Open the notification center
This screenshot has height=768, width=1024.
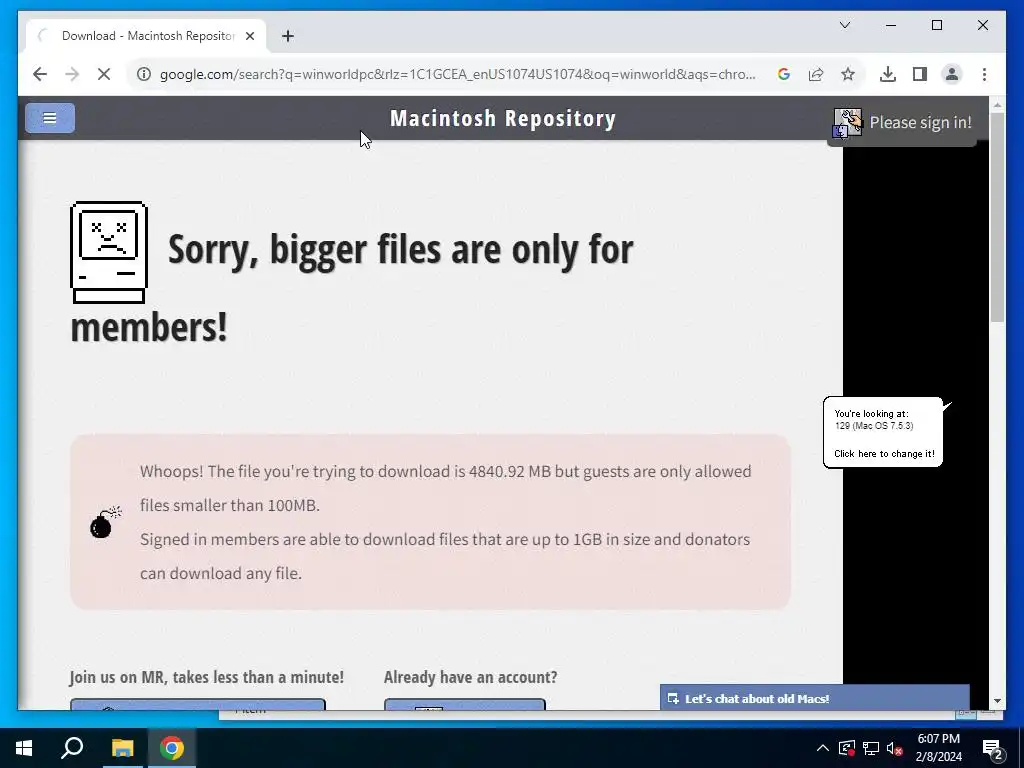point(993,748)
